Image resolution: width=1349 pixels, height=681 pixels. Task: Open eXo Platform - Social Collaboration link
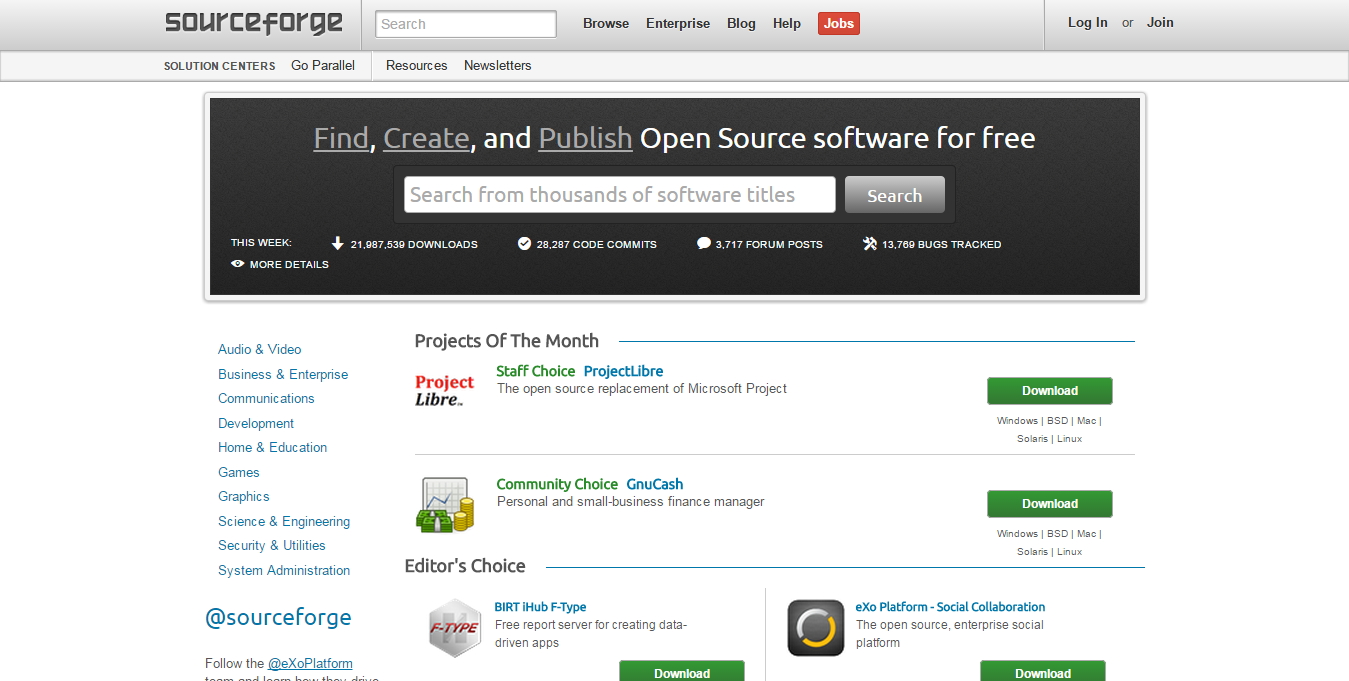click(x=951, y=607)
